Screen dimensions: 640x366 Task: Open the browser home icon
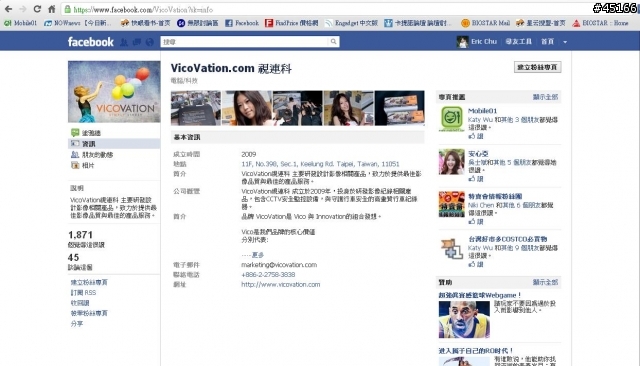point(51,9)
